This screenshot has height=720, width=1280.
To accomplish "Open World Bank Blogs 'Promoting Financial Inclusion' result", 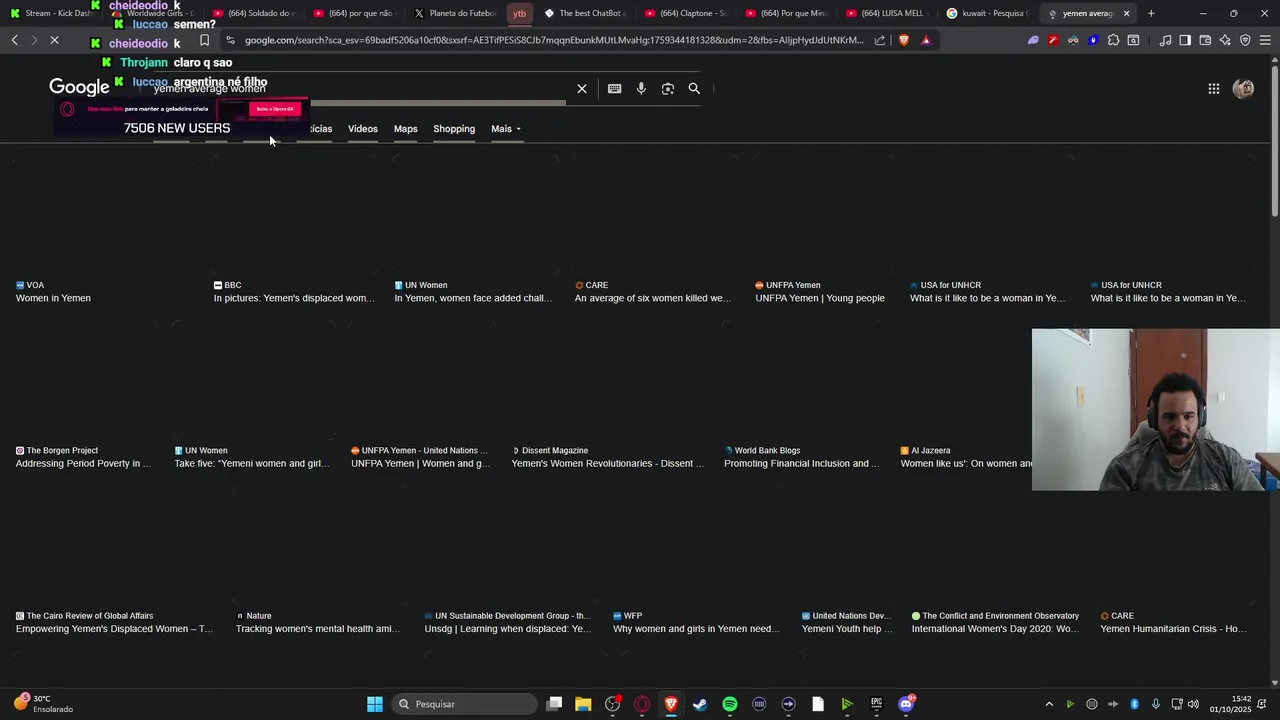I will (802, 464).
